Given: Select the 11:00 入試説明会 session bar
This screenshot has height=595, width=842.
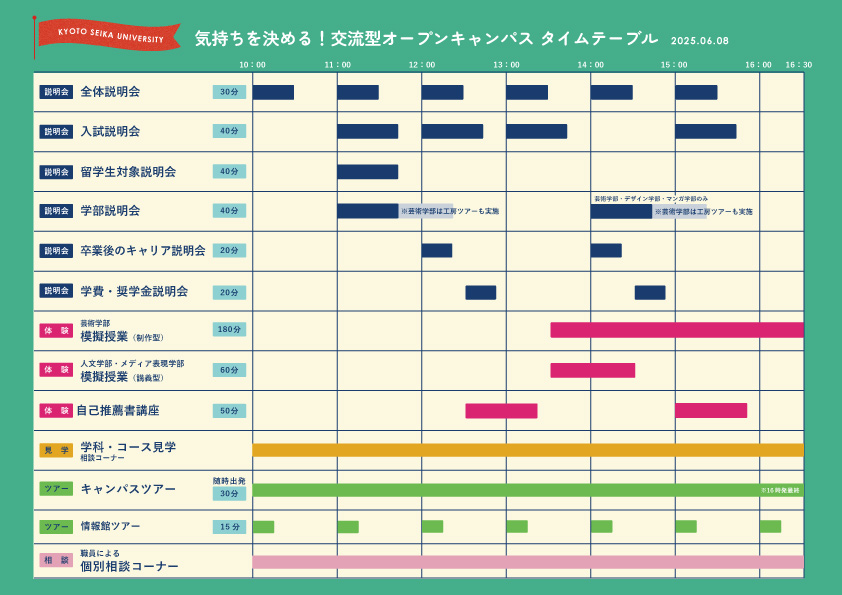Looking at the screenshot, I should (x=368, y=132).
